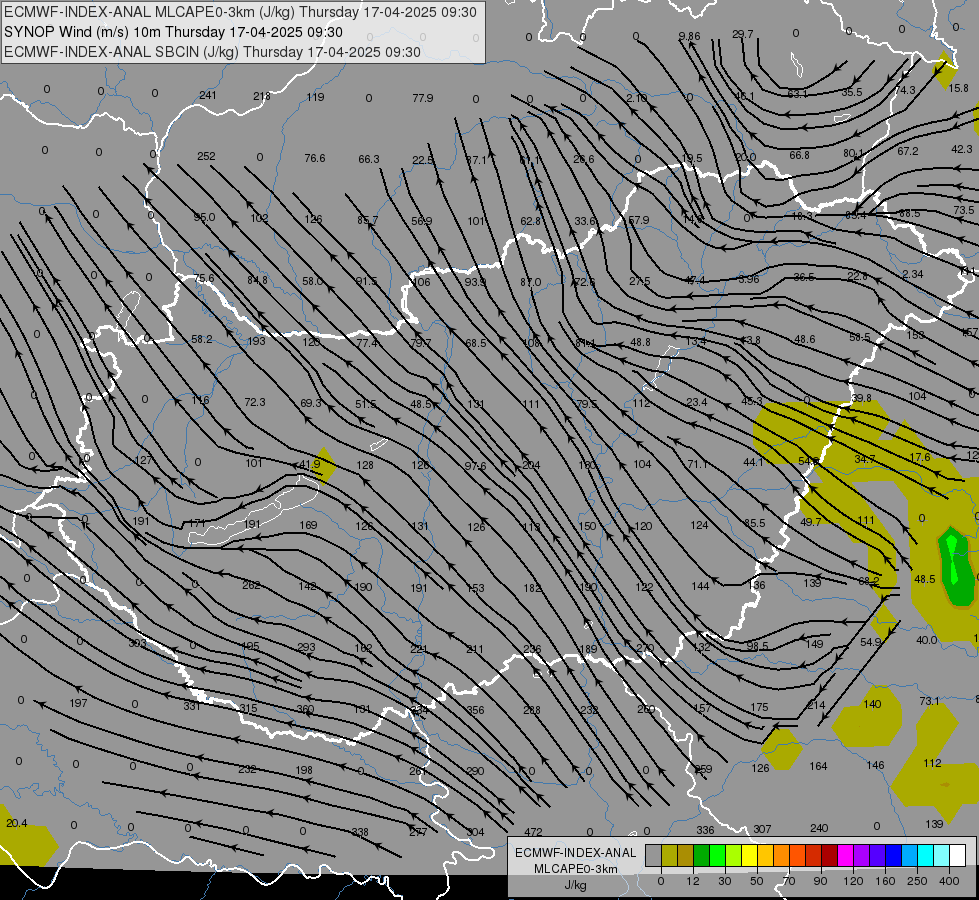Screen dimensions: 979x900
Task: Click the 41.9 value on map
Action: coord(310,464)
